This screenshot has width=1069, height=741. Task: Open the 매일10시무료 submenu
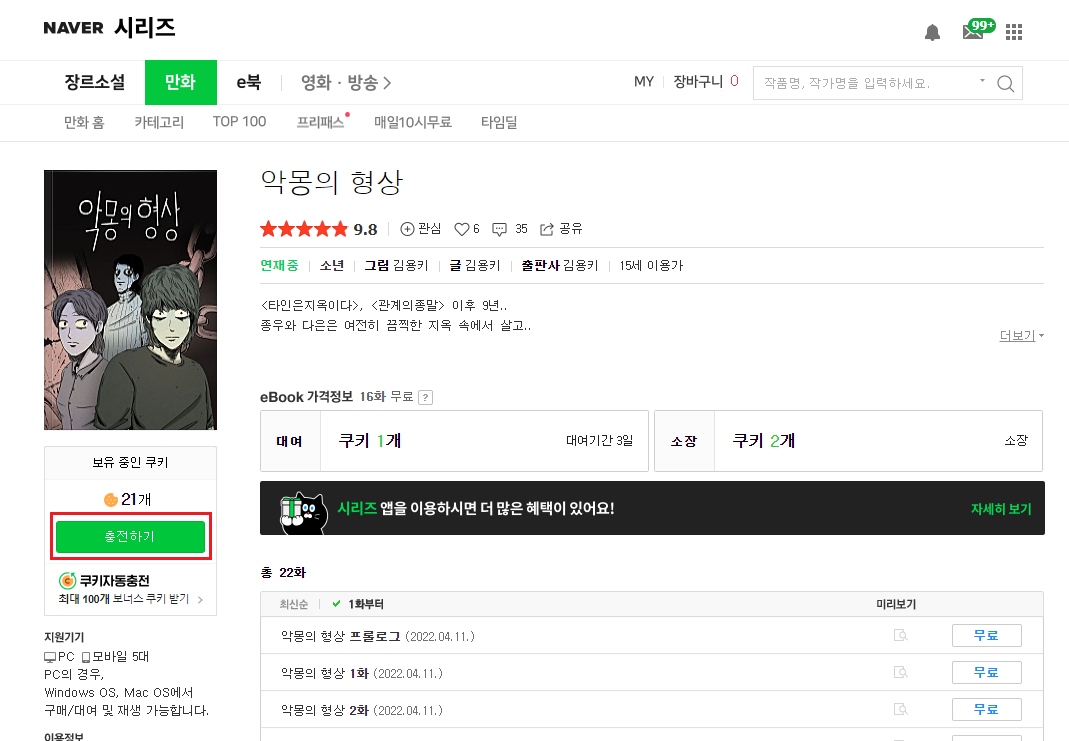(412, 123)
